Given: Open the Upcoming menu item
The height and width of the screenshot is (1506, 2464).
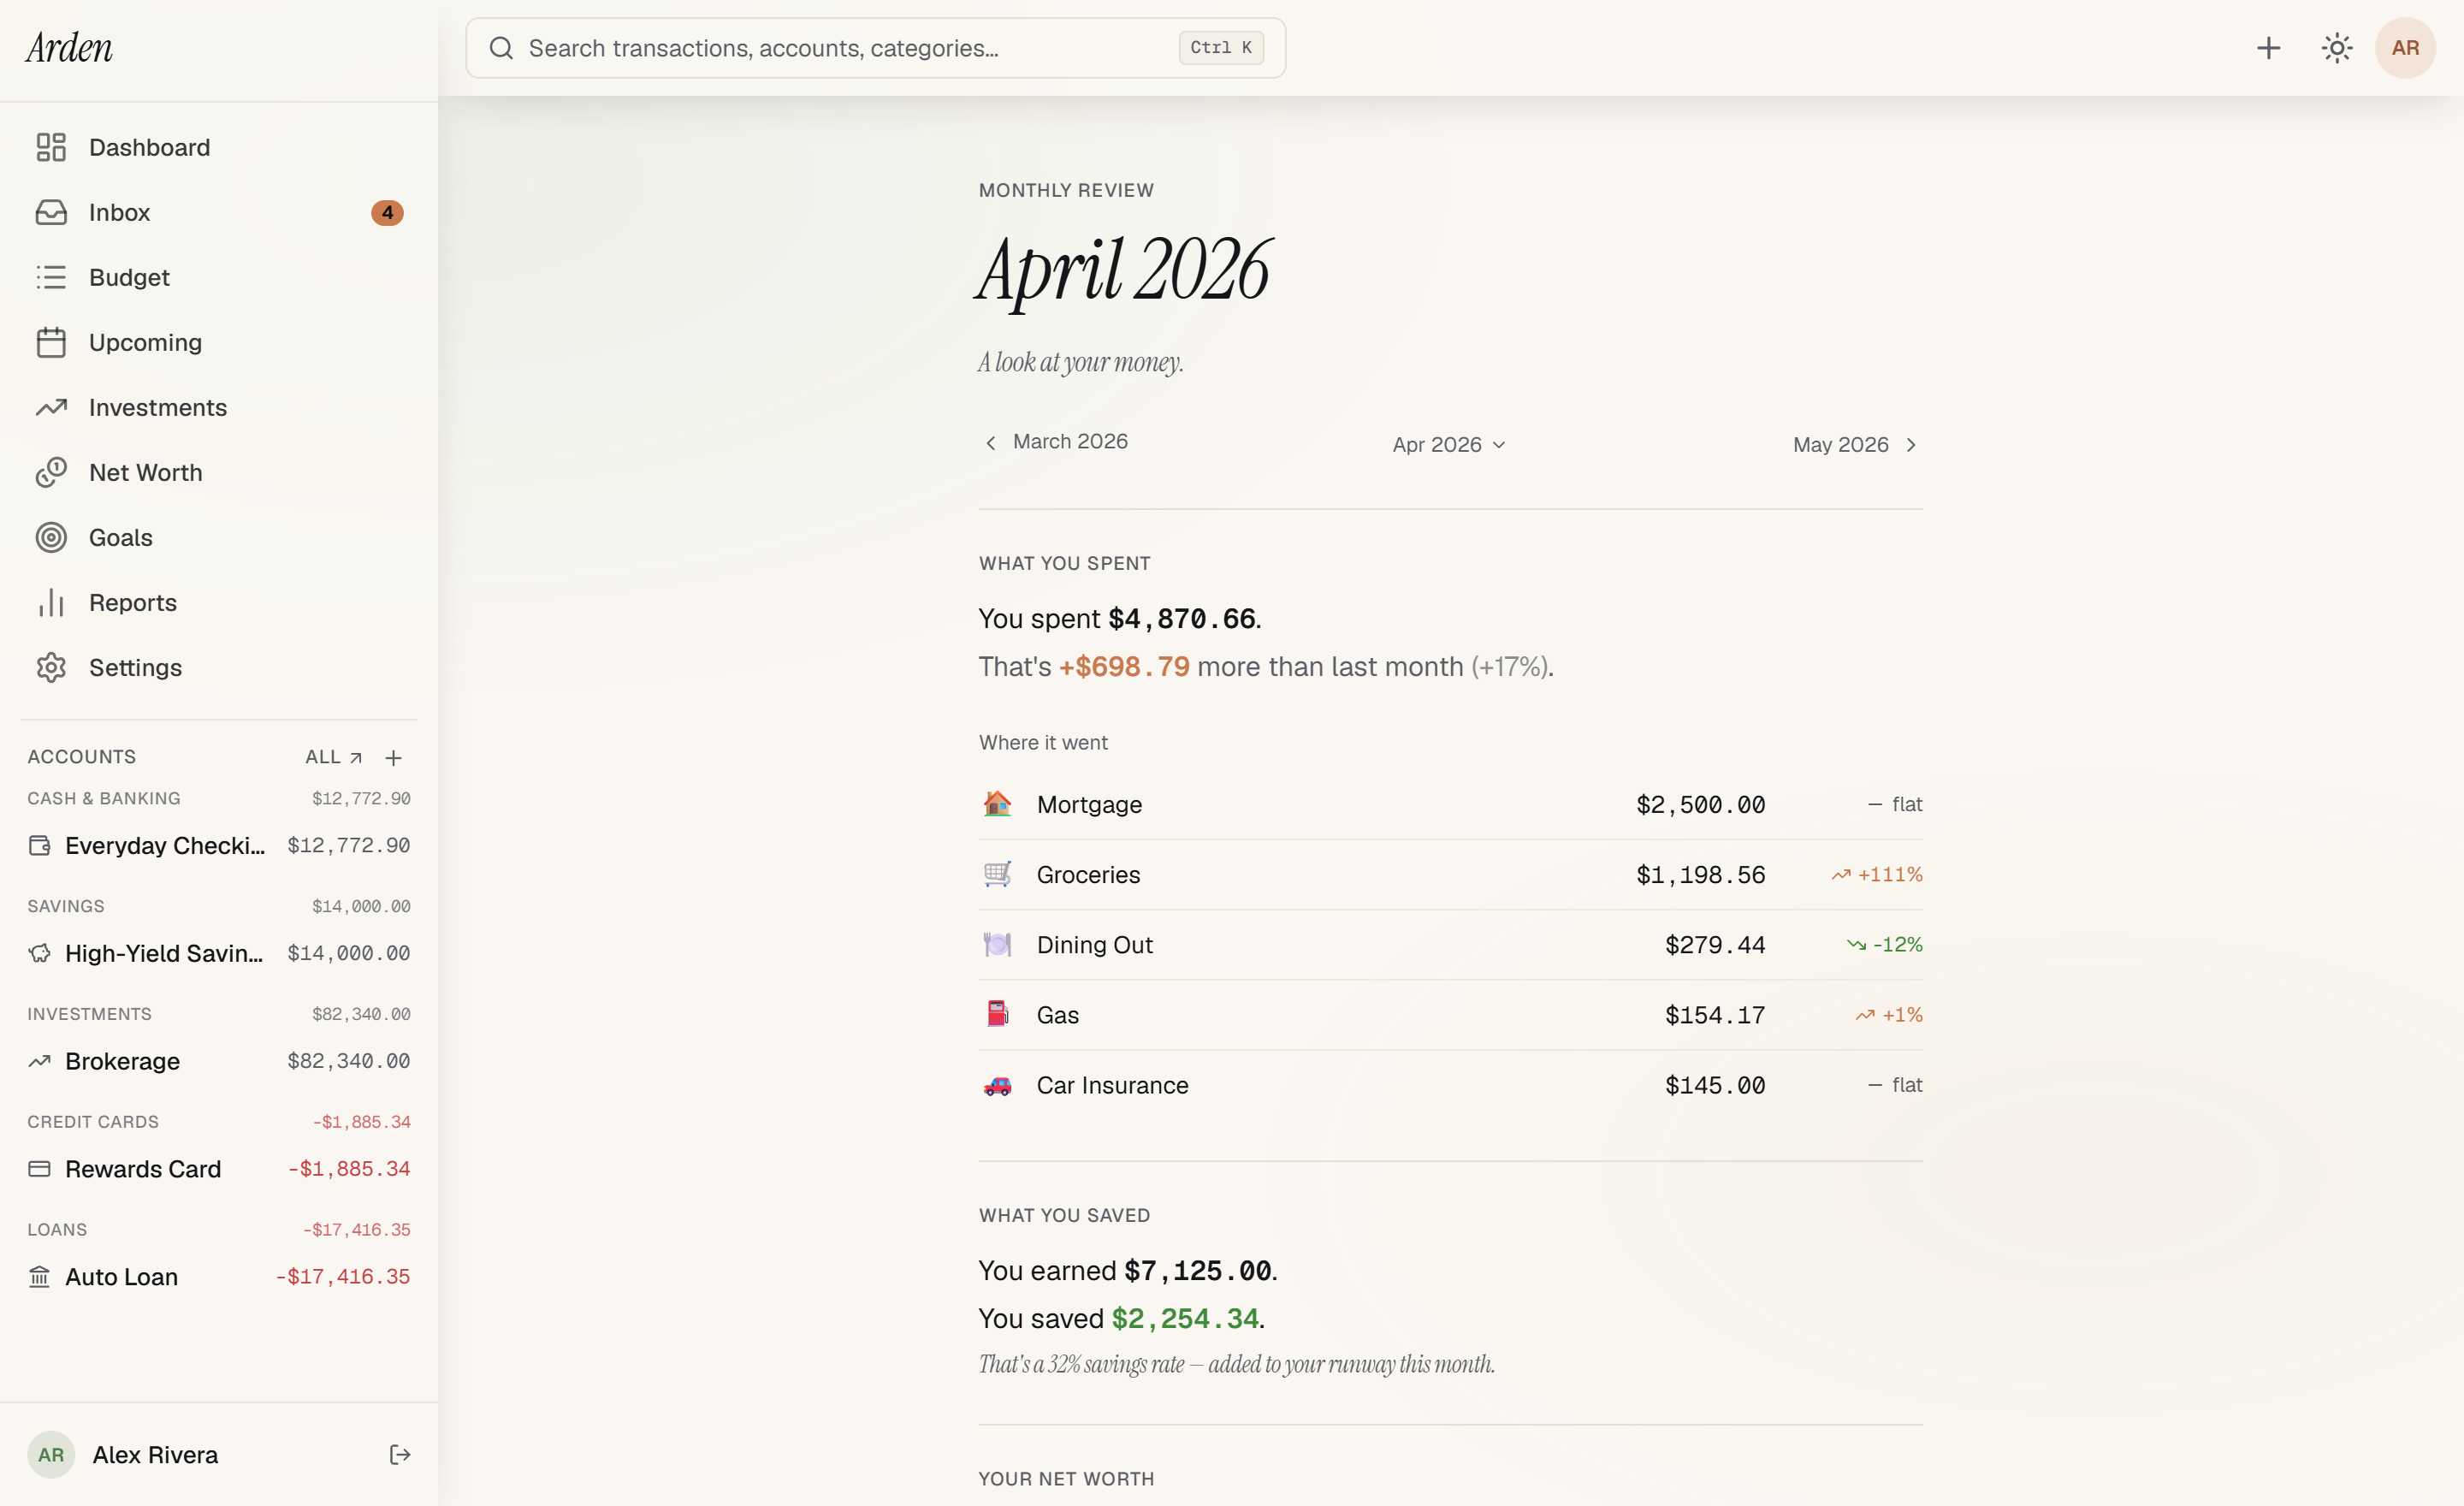Looking at the screenshot, I should pos(218,342).
